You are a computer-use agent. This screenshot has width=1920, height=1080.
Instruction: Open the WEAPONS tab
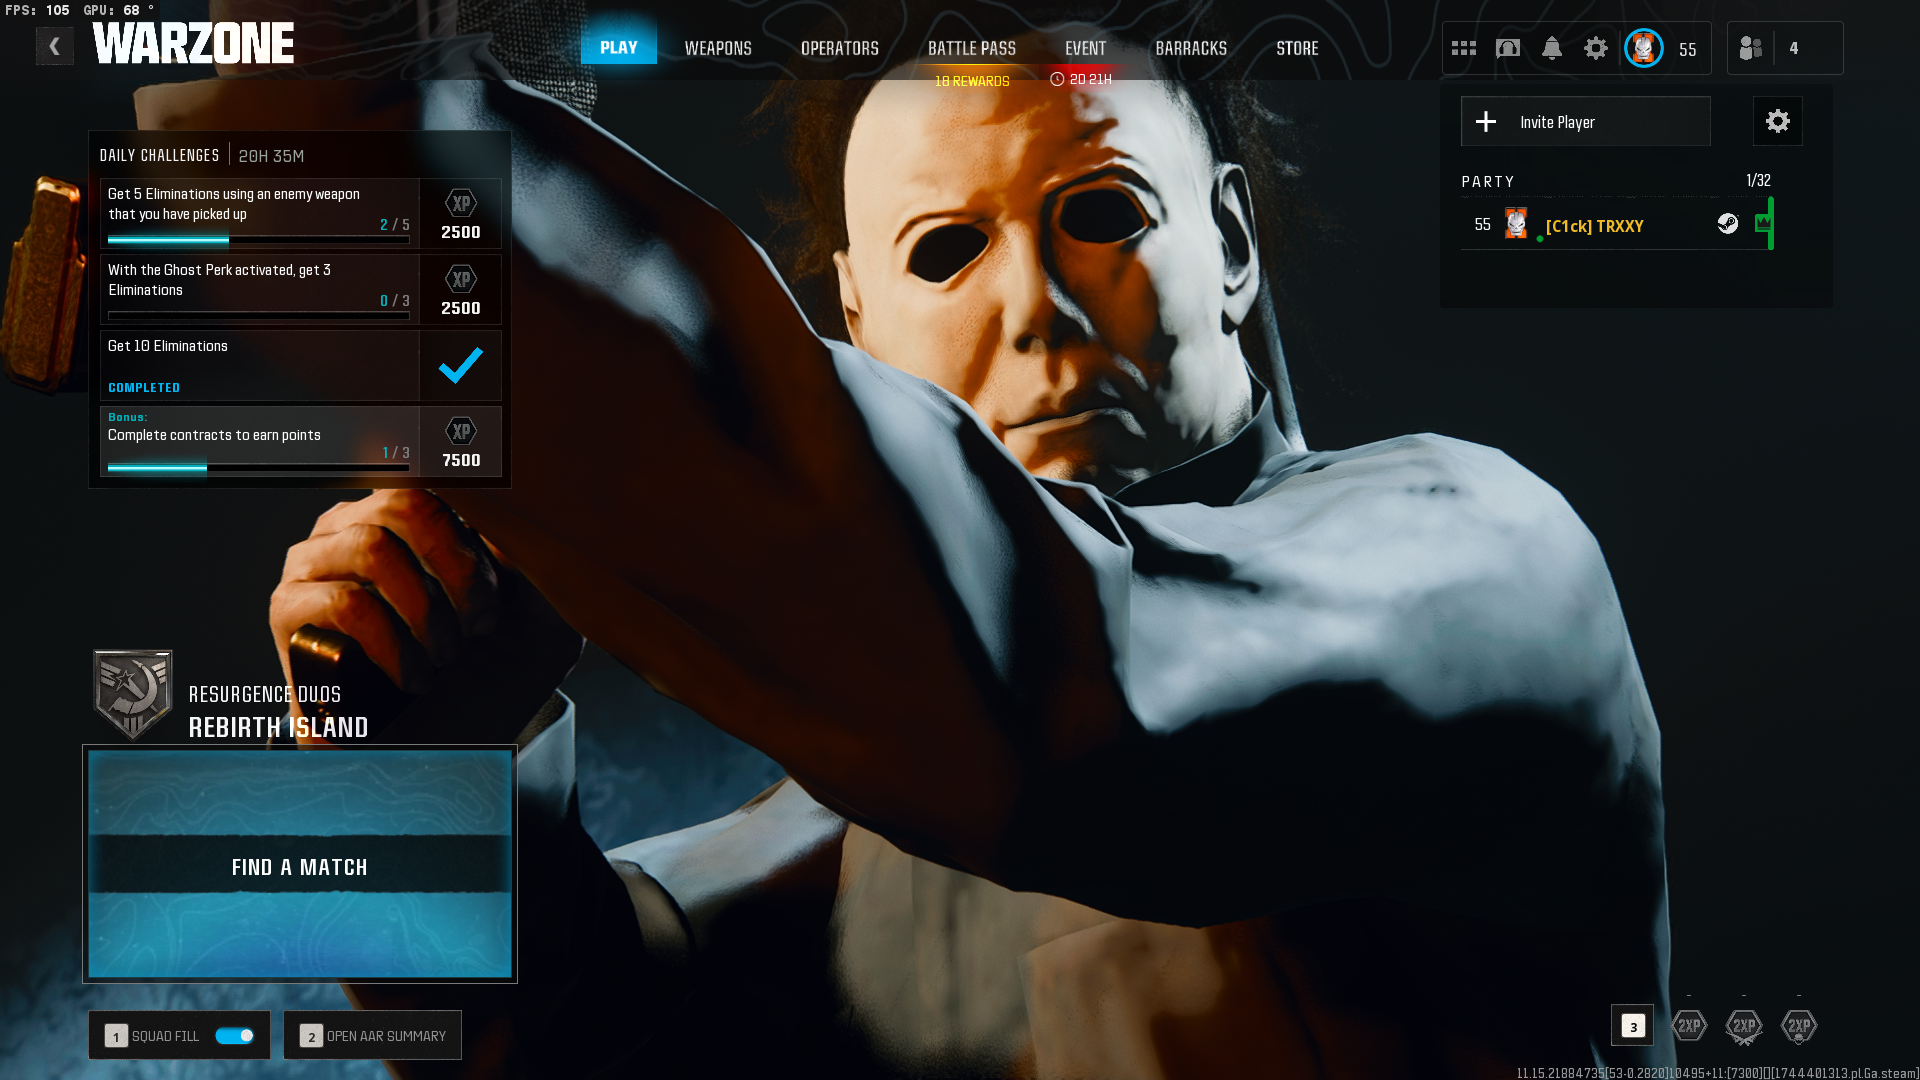[718, 48]
